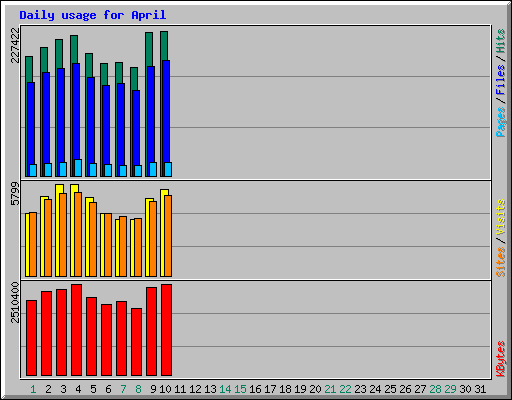The height and width of the screenshot is (400, 512).
Task: Click the red KBytes bar for day 10
Action: pos(166,330)
